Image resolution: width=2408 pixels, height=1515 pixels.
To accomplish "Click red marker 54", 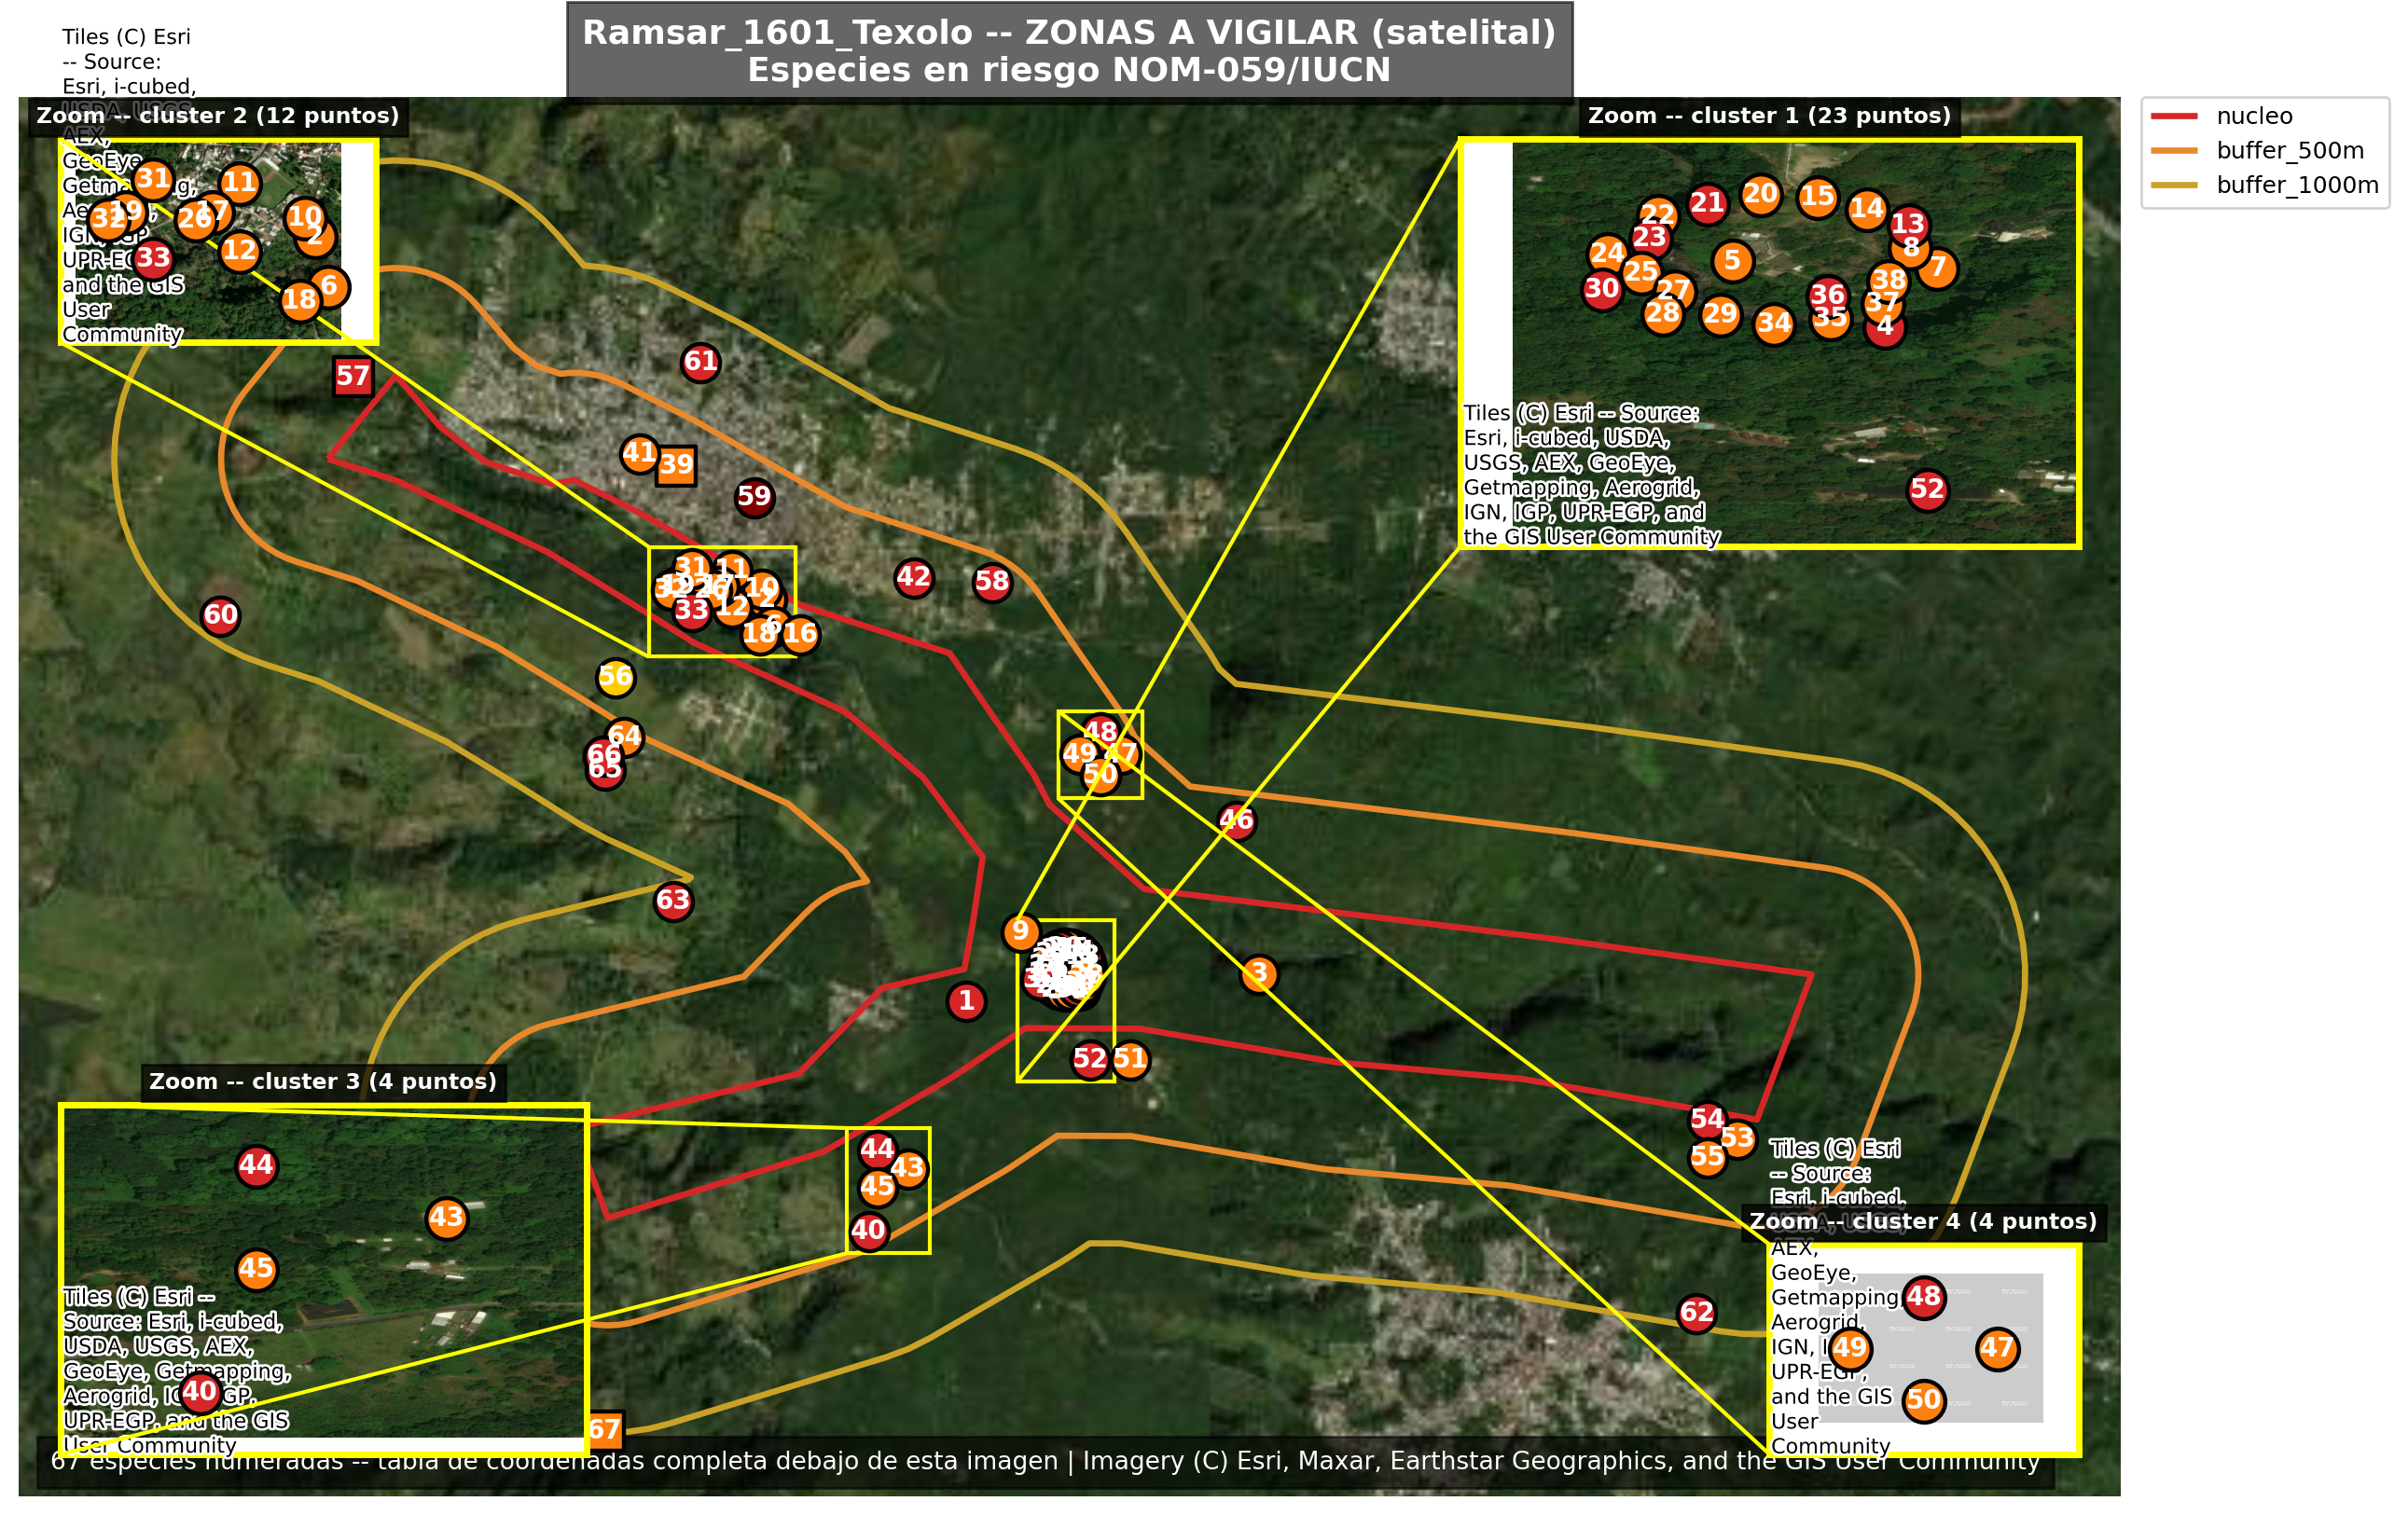I will pos(1707,1120).
